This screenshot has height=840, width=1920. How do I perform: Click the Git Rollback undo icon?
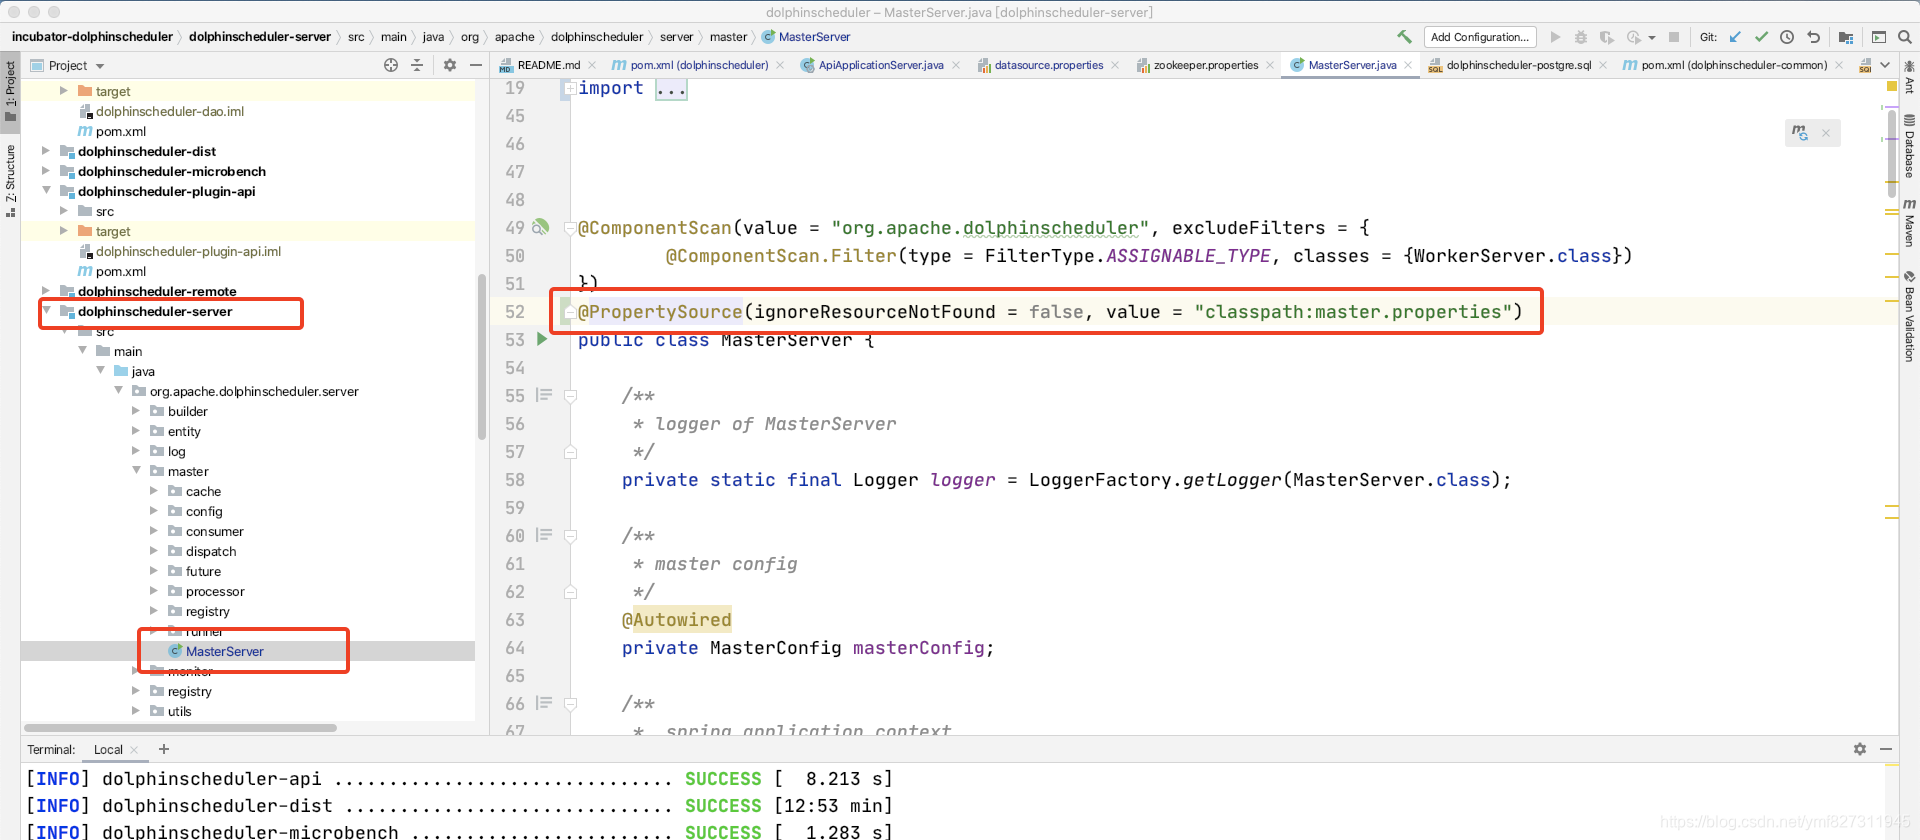pos(1813,37)
